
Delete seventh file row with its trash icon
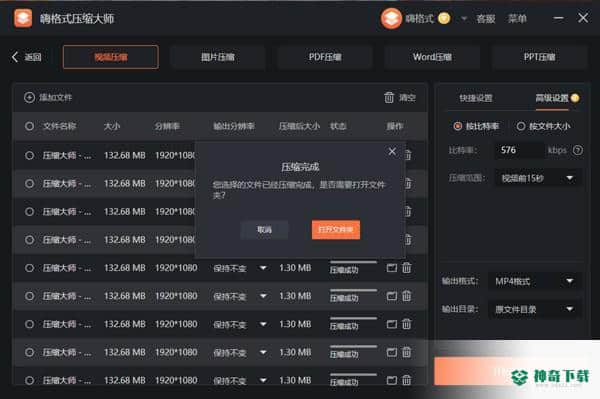(x=407, y=324)
